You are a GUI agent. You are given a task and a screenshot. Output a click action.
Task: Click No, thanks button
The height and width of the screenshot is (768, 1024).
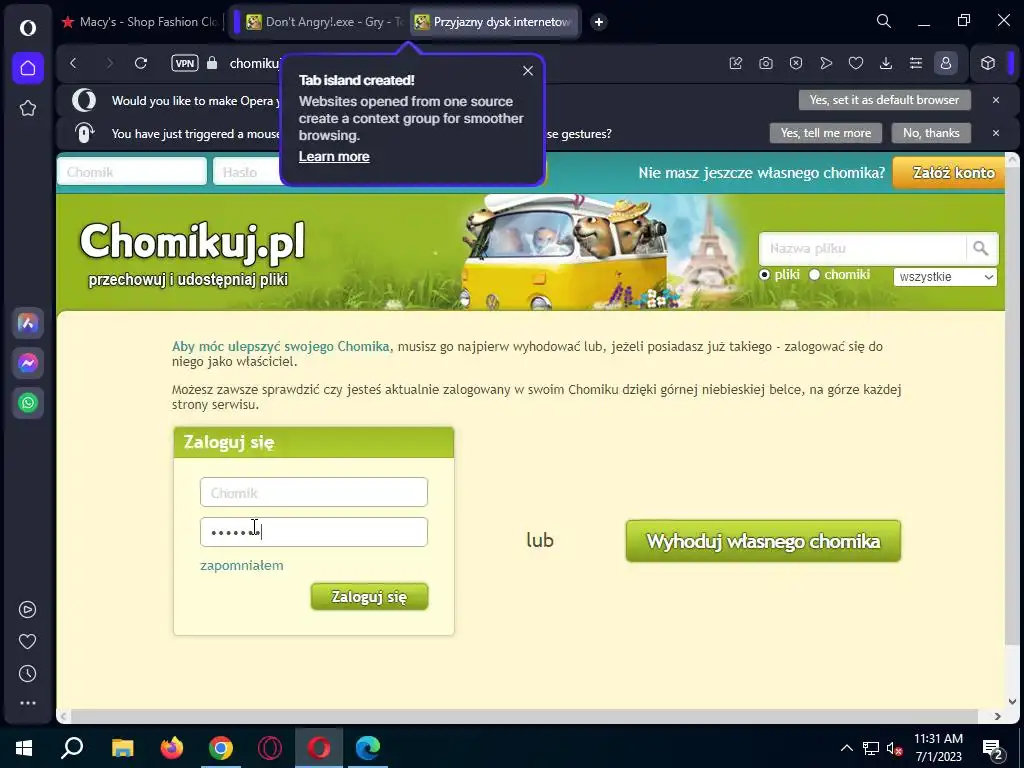click(x=931, y=133)
